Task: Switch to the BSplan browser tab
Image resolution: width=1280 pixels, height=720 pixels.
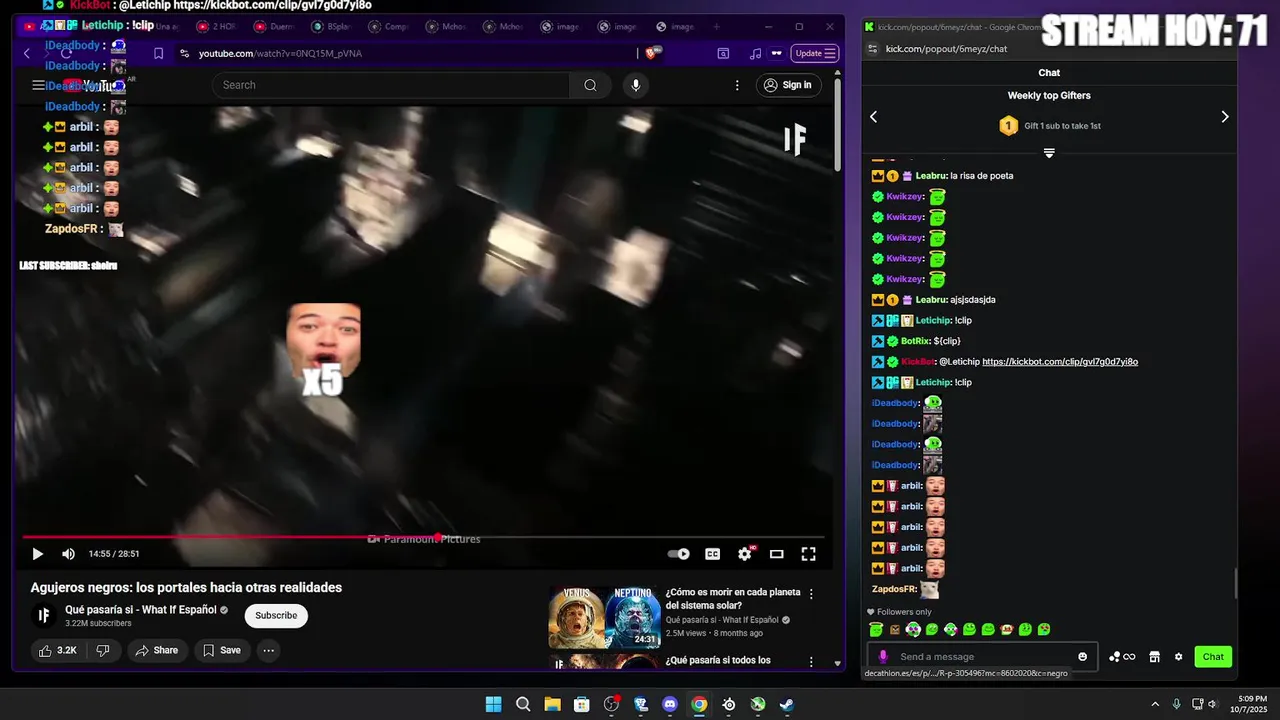Action: (x=333, y=27)
